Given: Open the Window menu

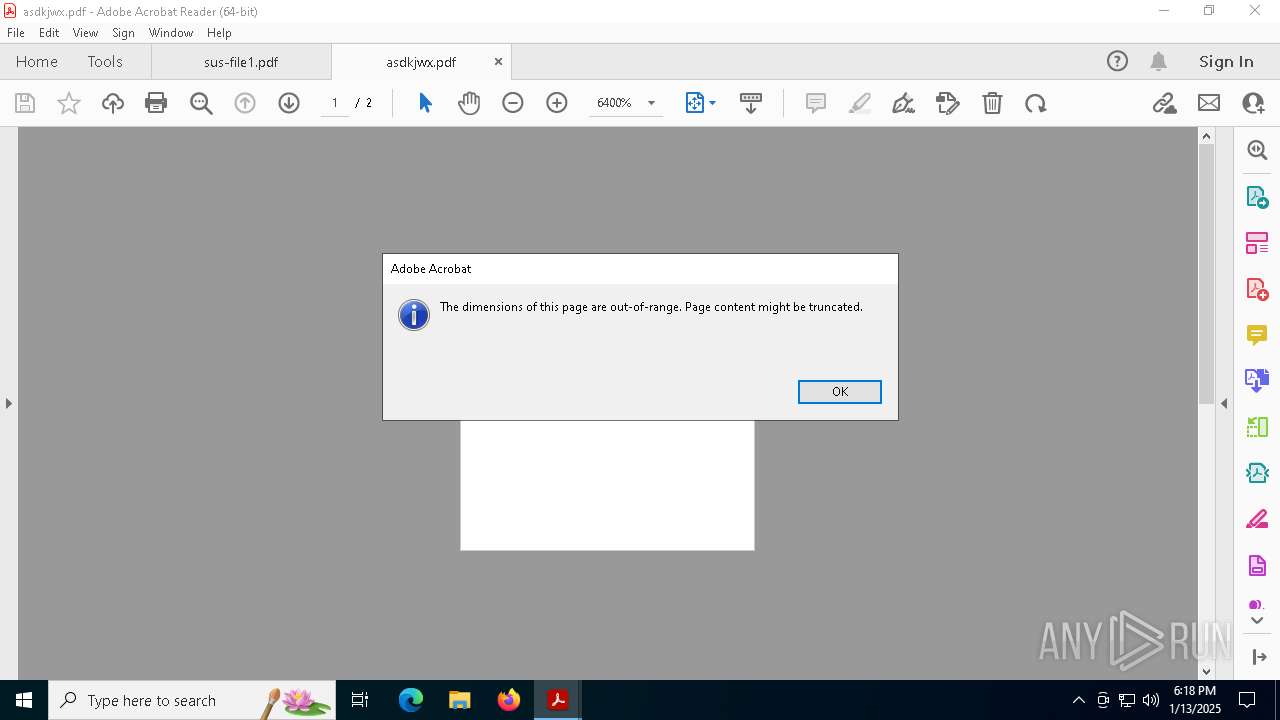Looking at the screenshot, I should [x=171, y=33].
